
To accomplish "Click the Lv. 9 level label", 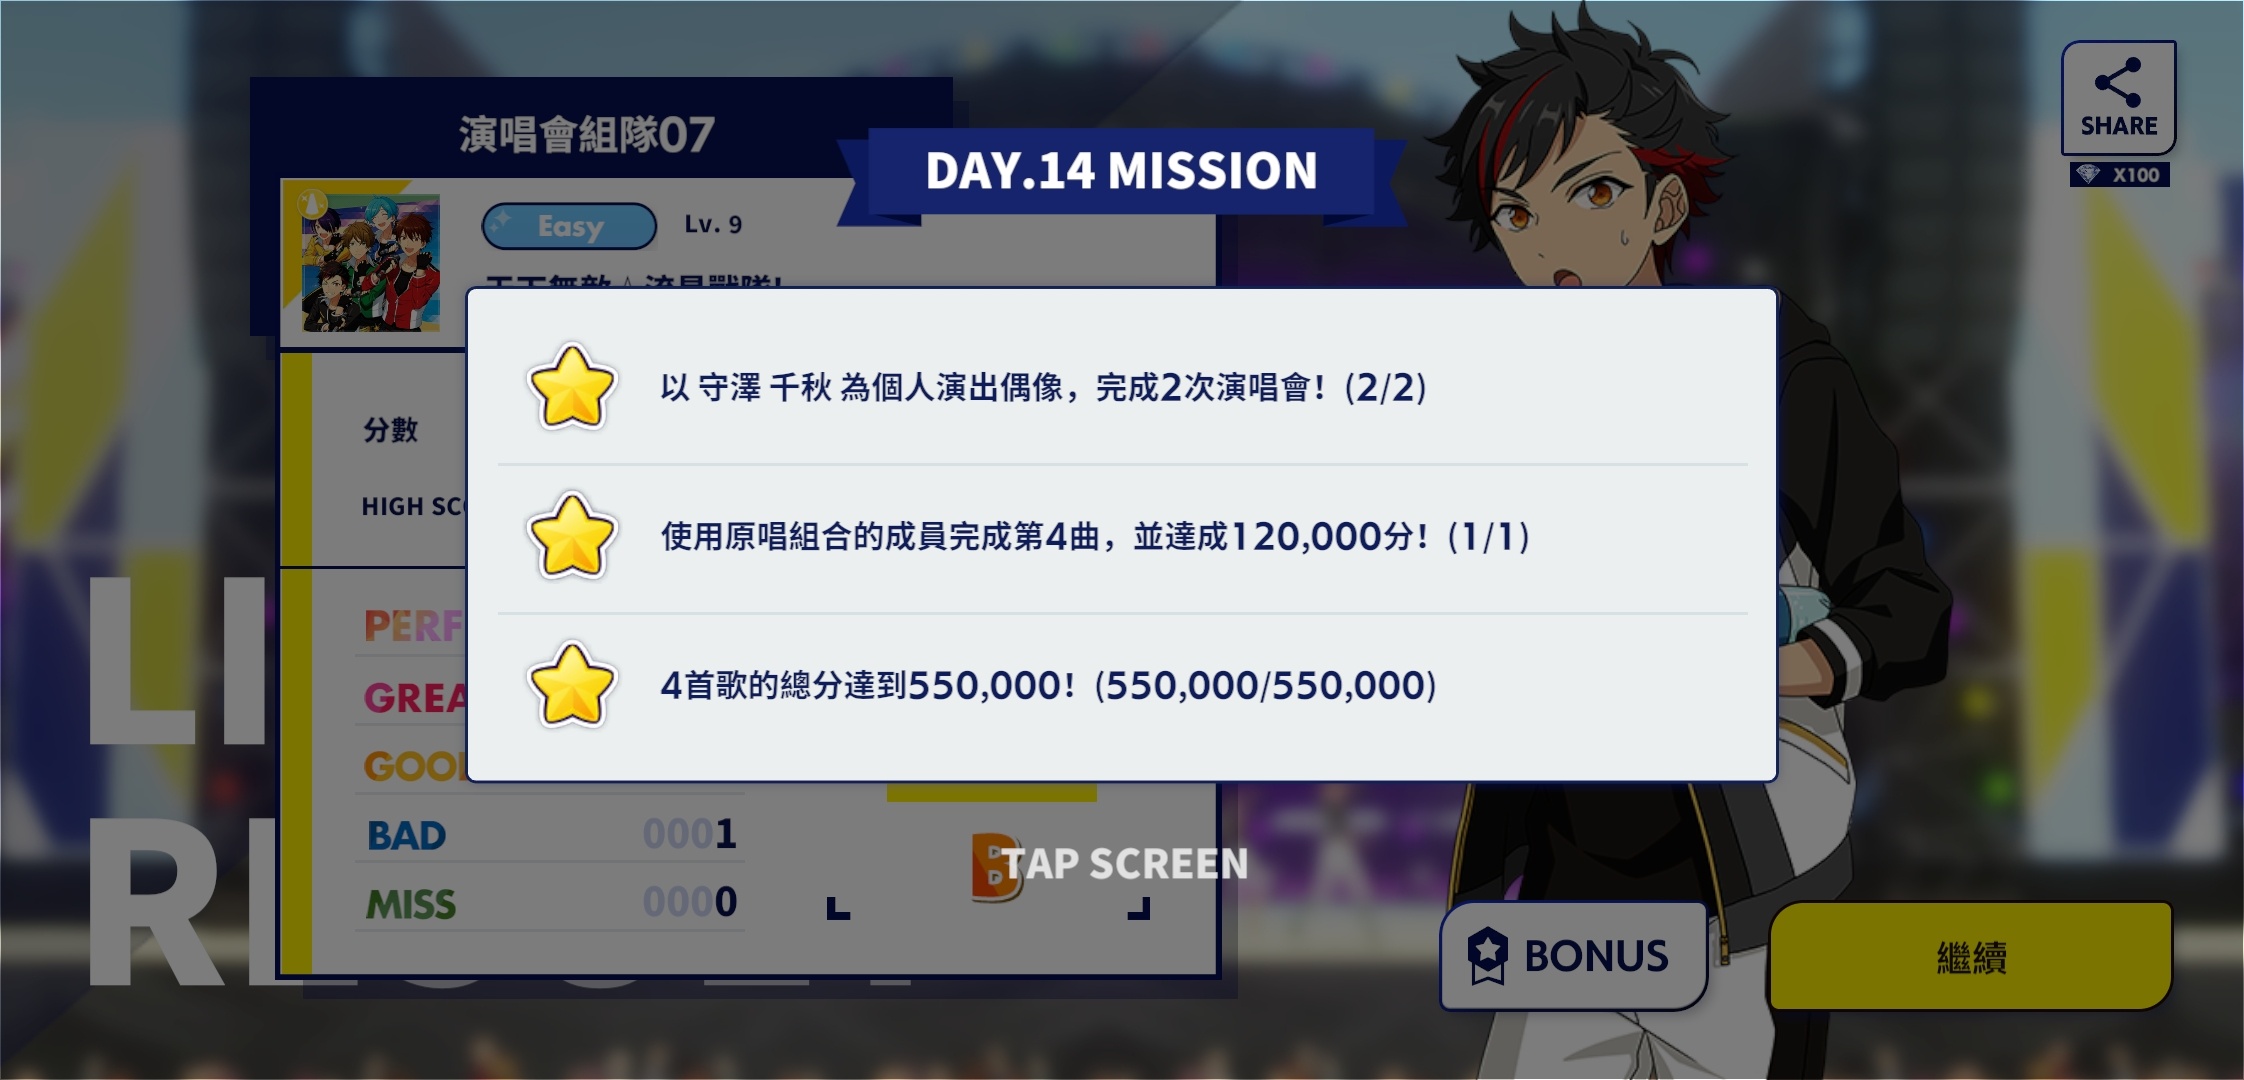I will (x=713, y=225).
